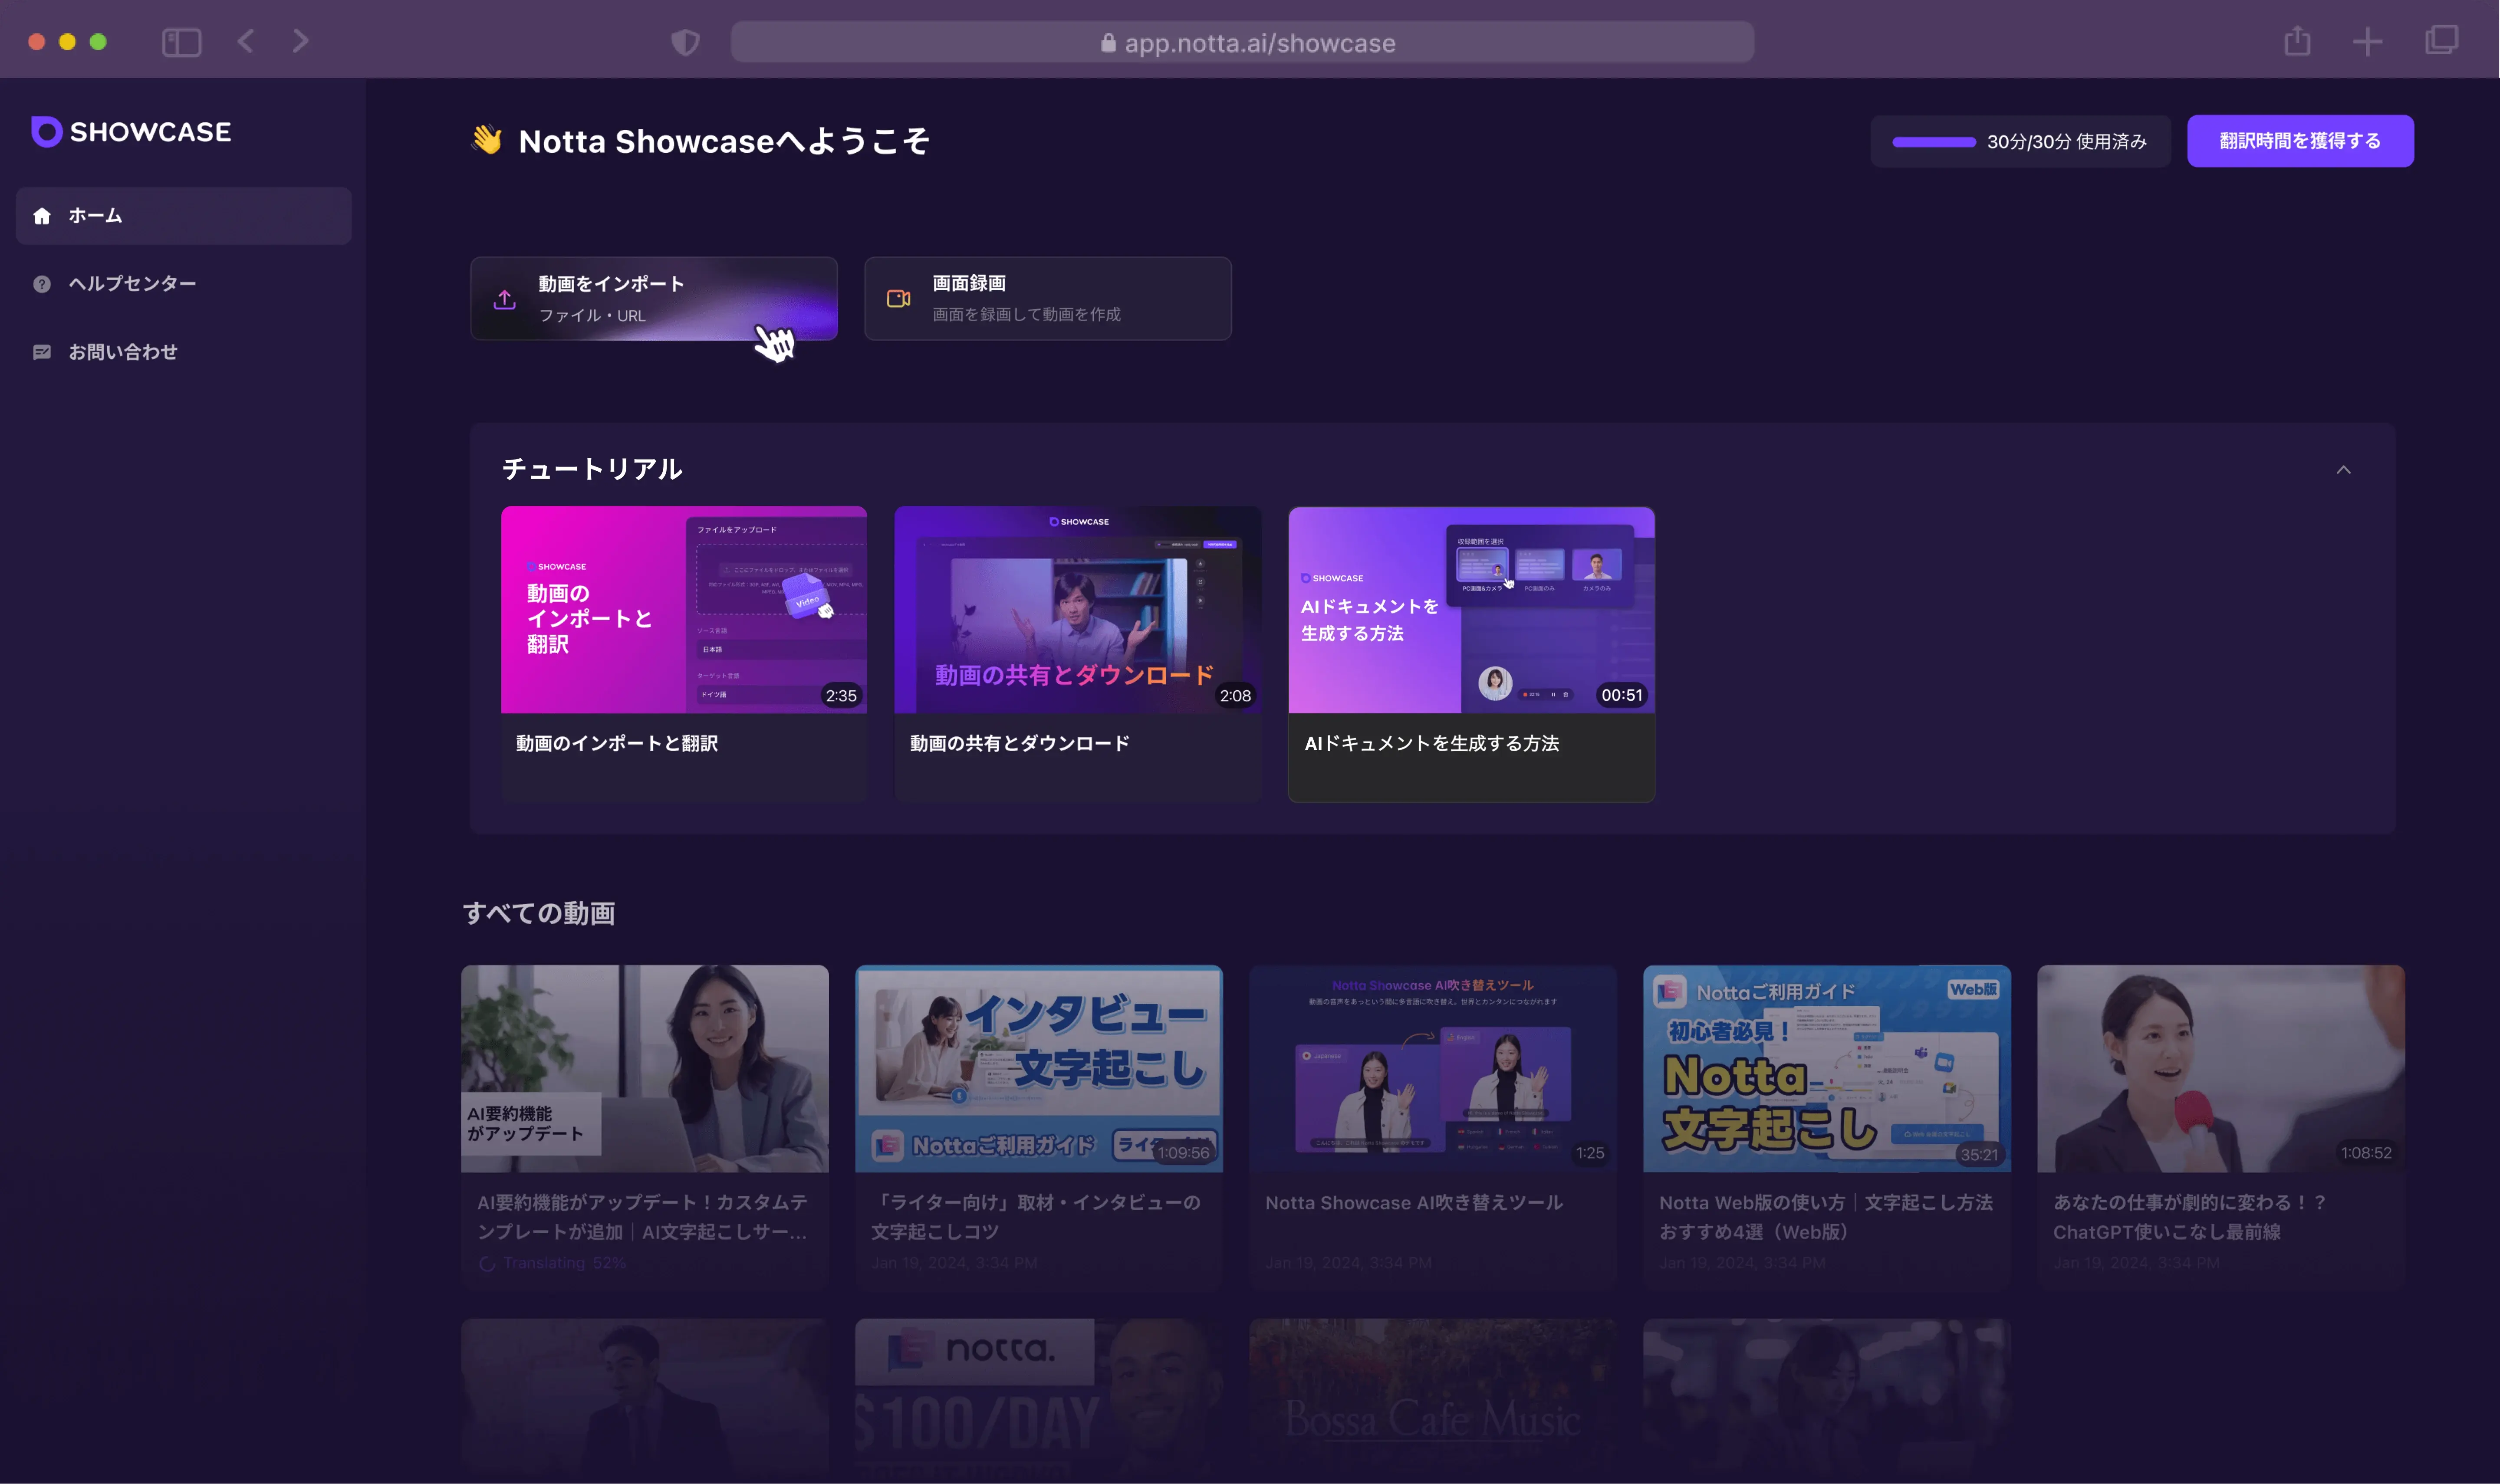Viewport: 2500px width, 1484px height.
Task: Open the $100/DAY notta video thumbnail
Action: [1039, 1400]
